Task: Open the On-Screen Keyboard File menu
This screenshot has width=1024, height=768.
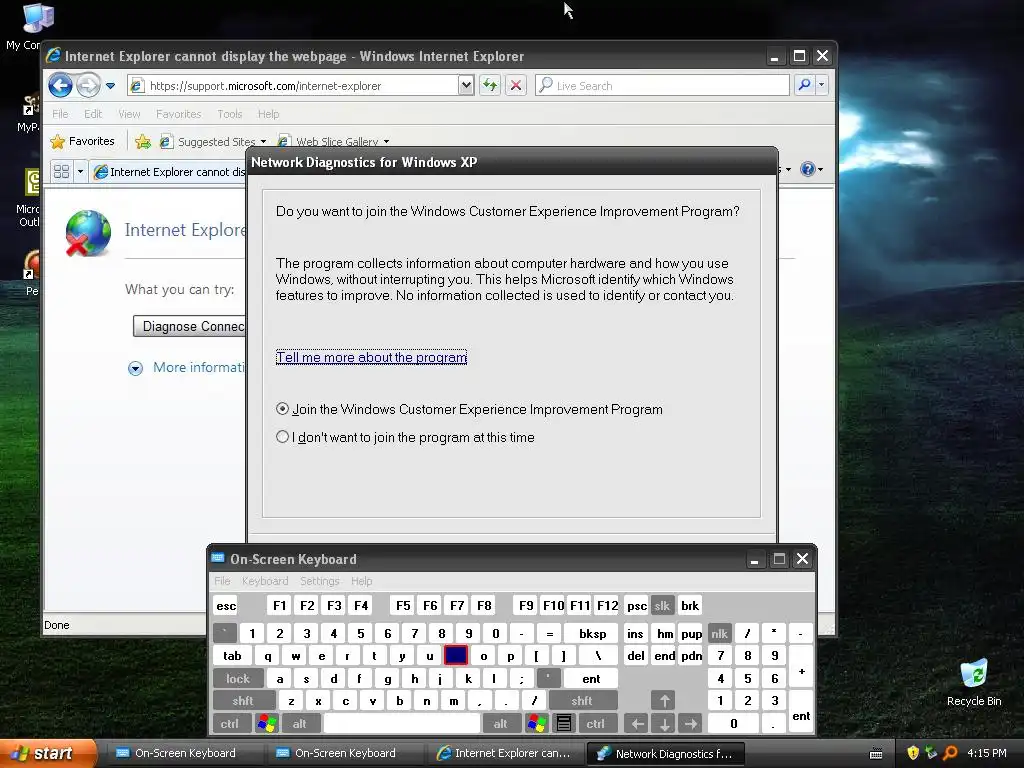Action: 222,581
